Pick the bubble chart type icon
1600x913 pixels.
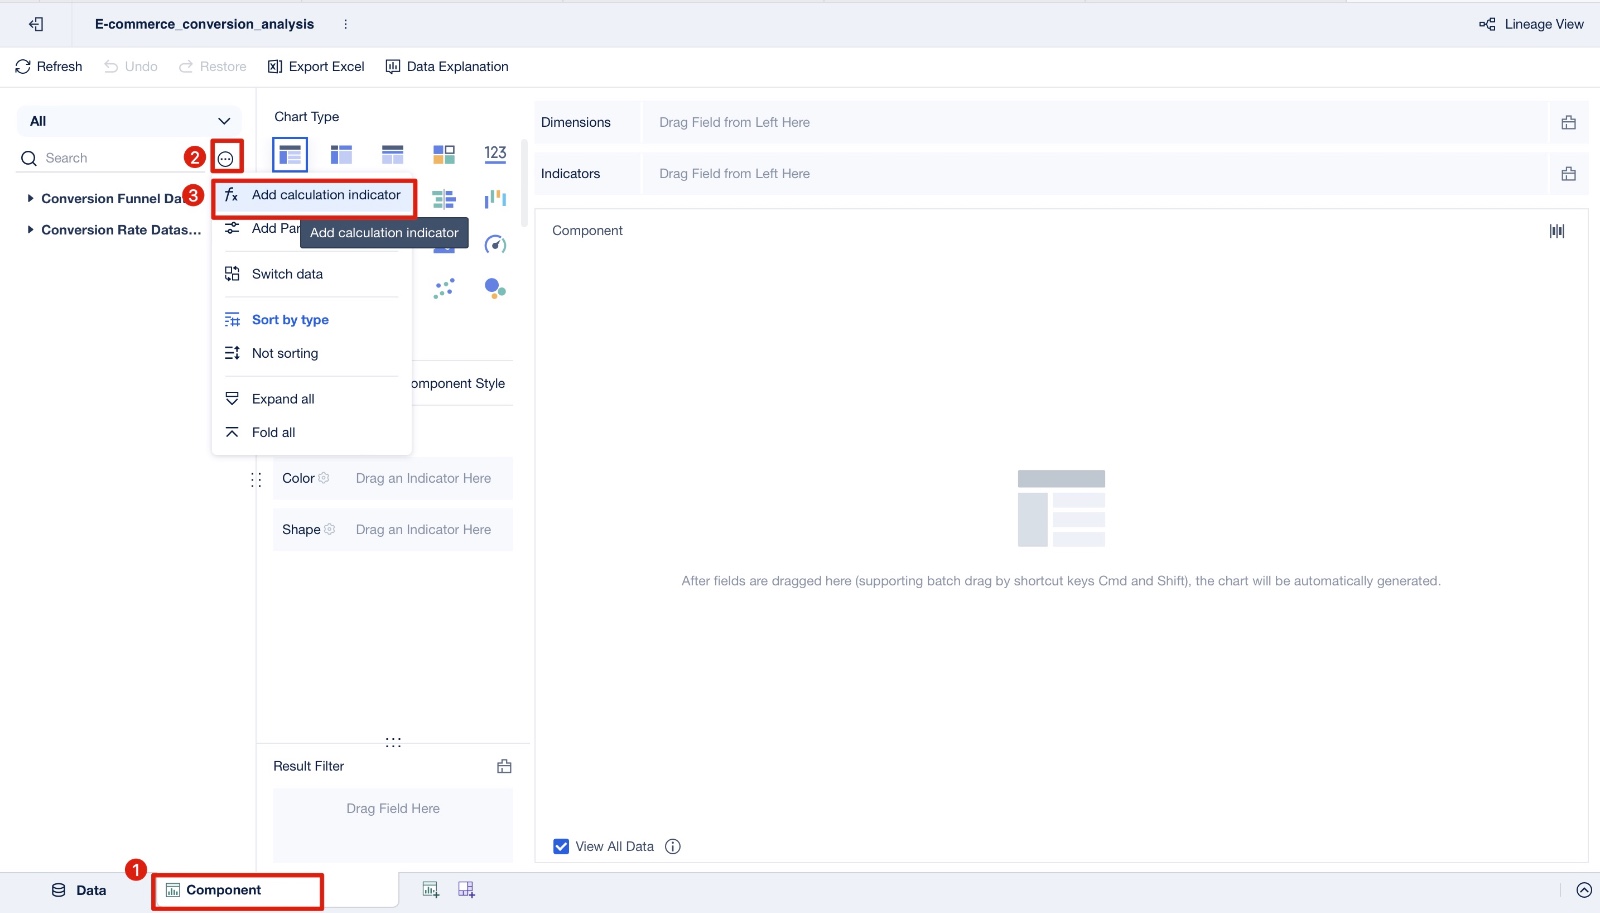coord(495,289)
